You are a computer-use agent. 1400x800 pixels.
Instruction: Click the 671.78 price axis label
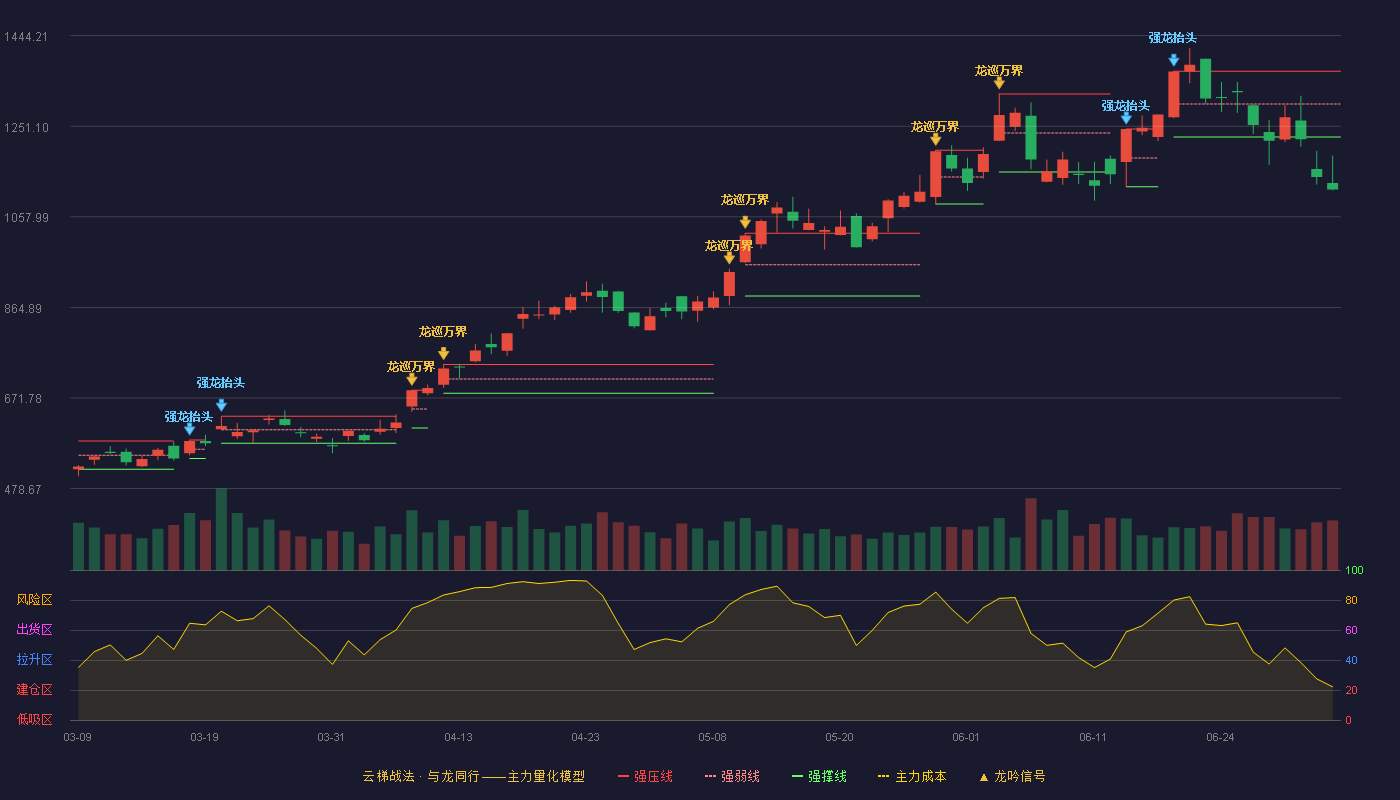click(25, 399)
